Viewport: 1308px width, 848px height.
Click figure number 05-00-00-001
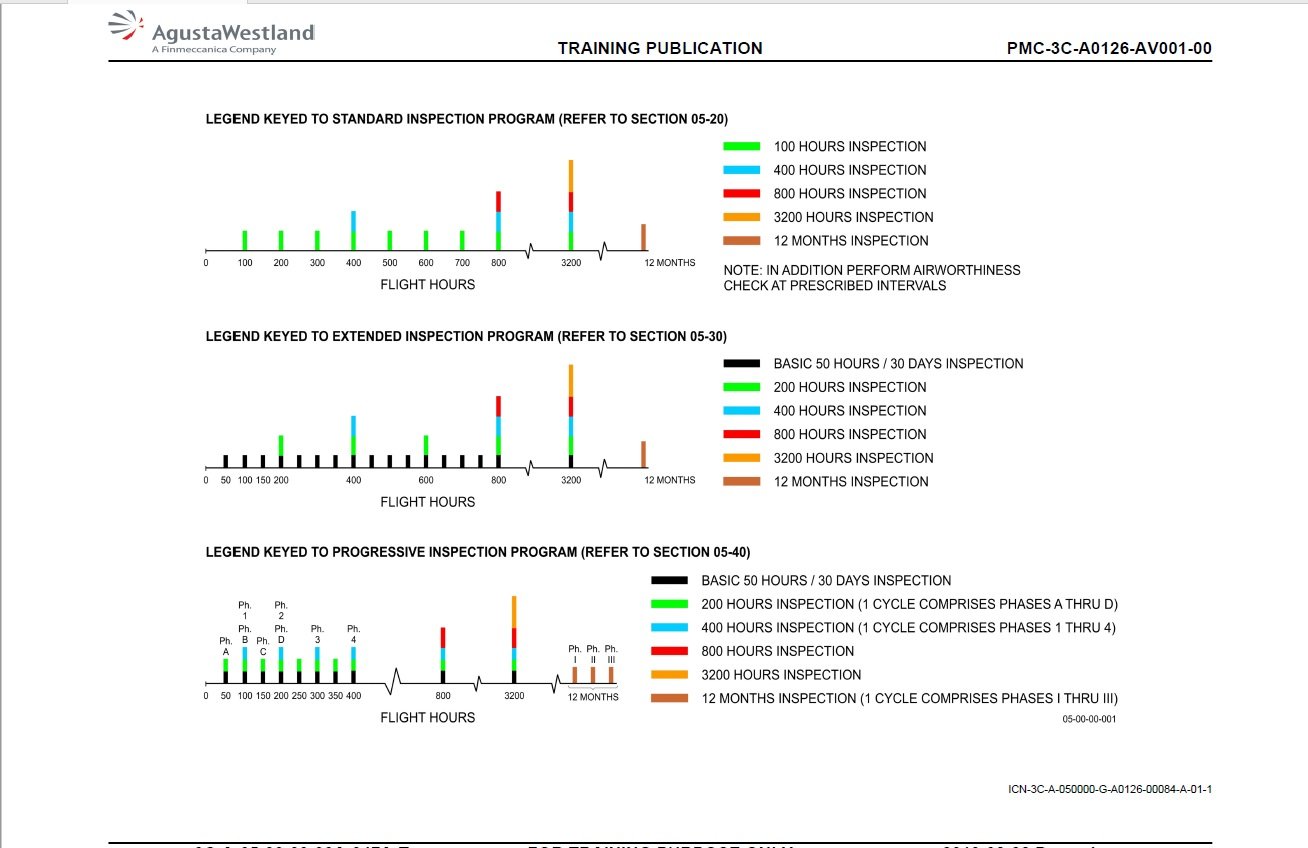(x=1089, y=718)
